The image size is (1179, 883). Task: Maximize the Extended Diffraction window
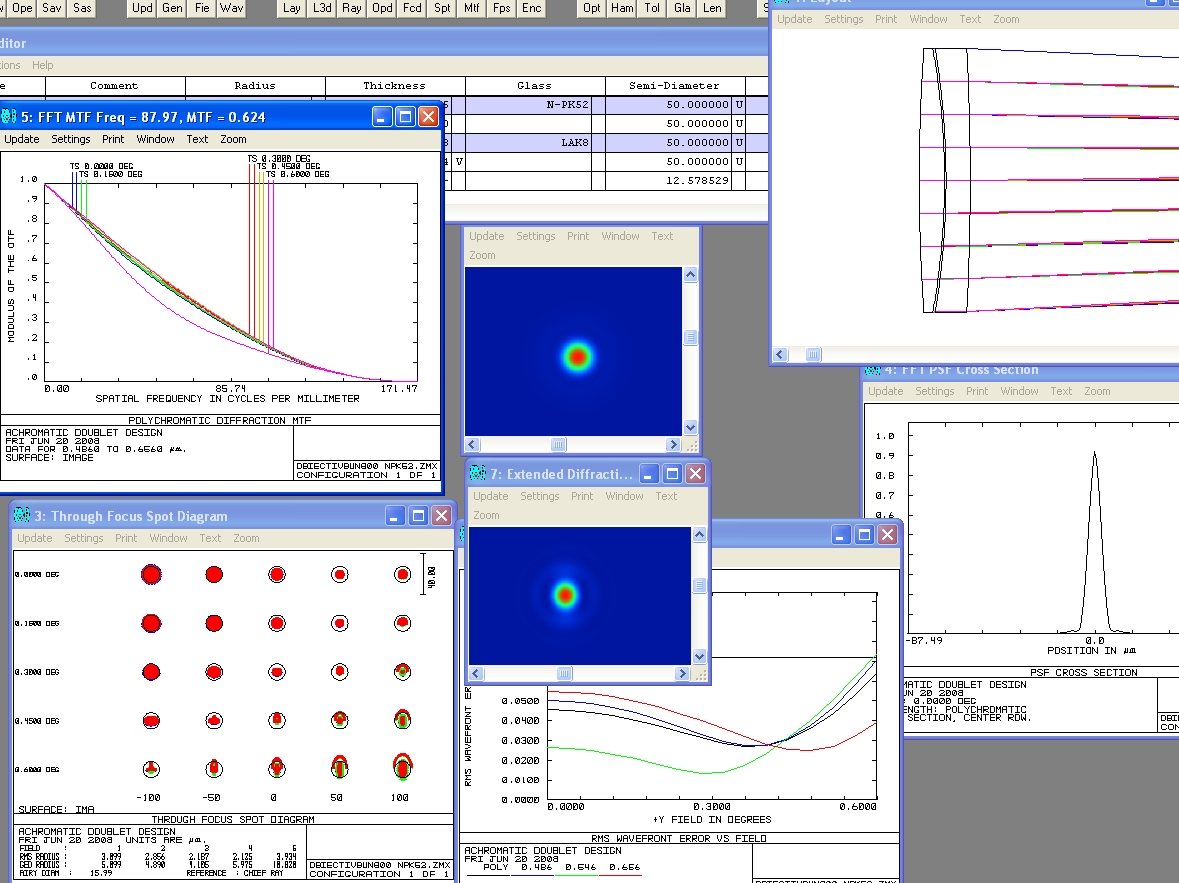pos(672,473)
